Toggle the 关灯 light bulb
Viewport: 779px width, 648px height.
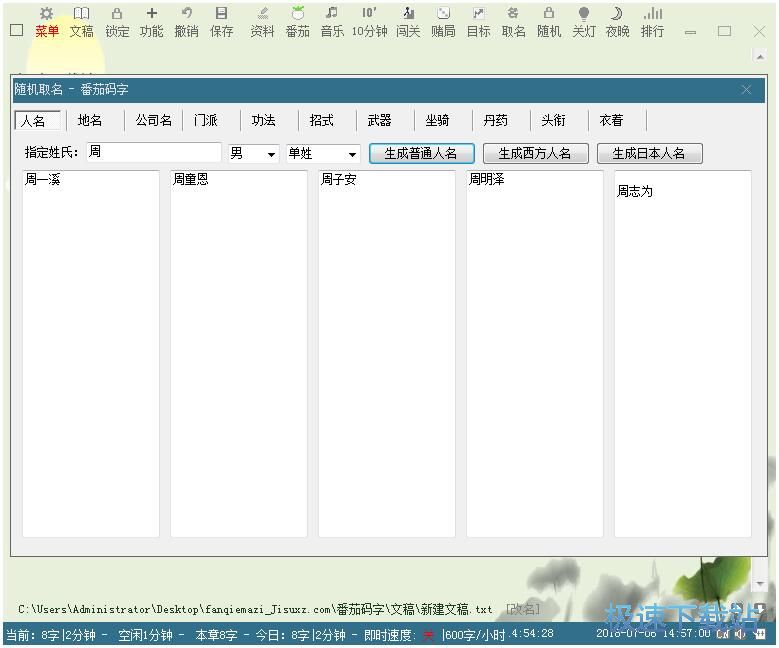tap(584, 14)
